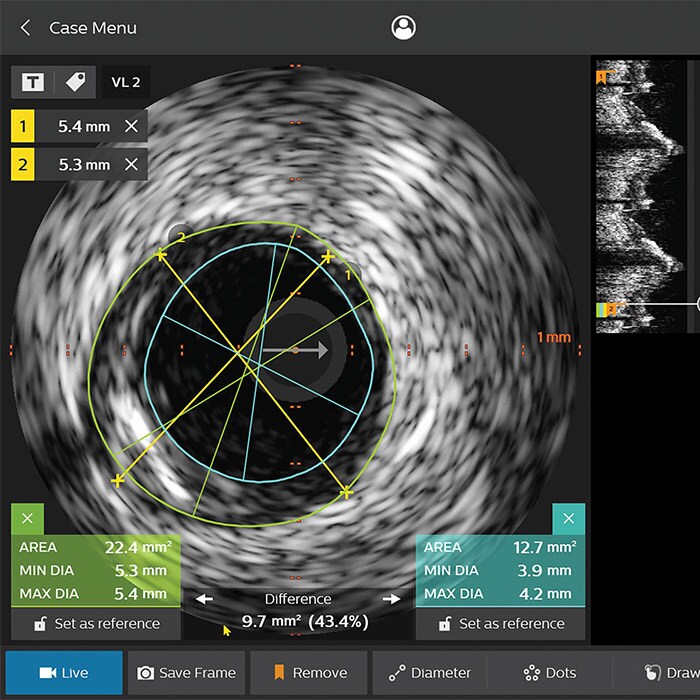Click the 1 mm scale label
This screenshot has width=700, height=700.
[554, 337]
